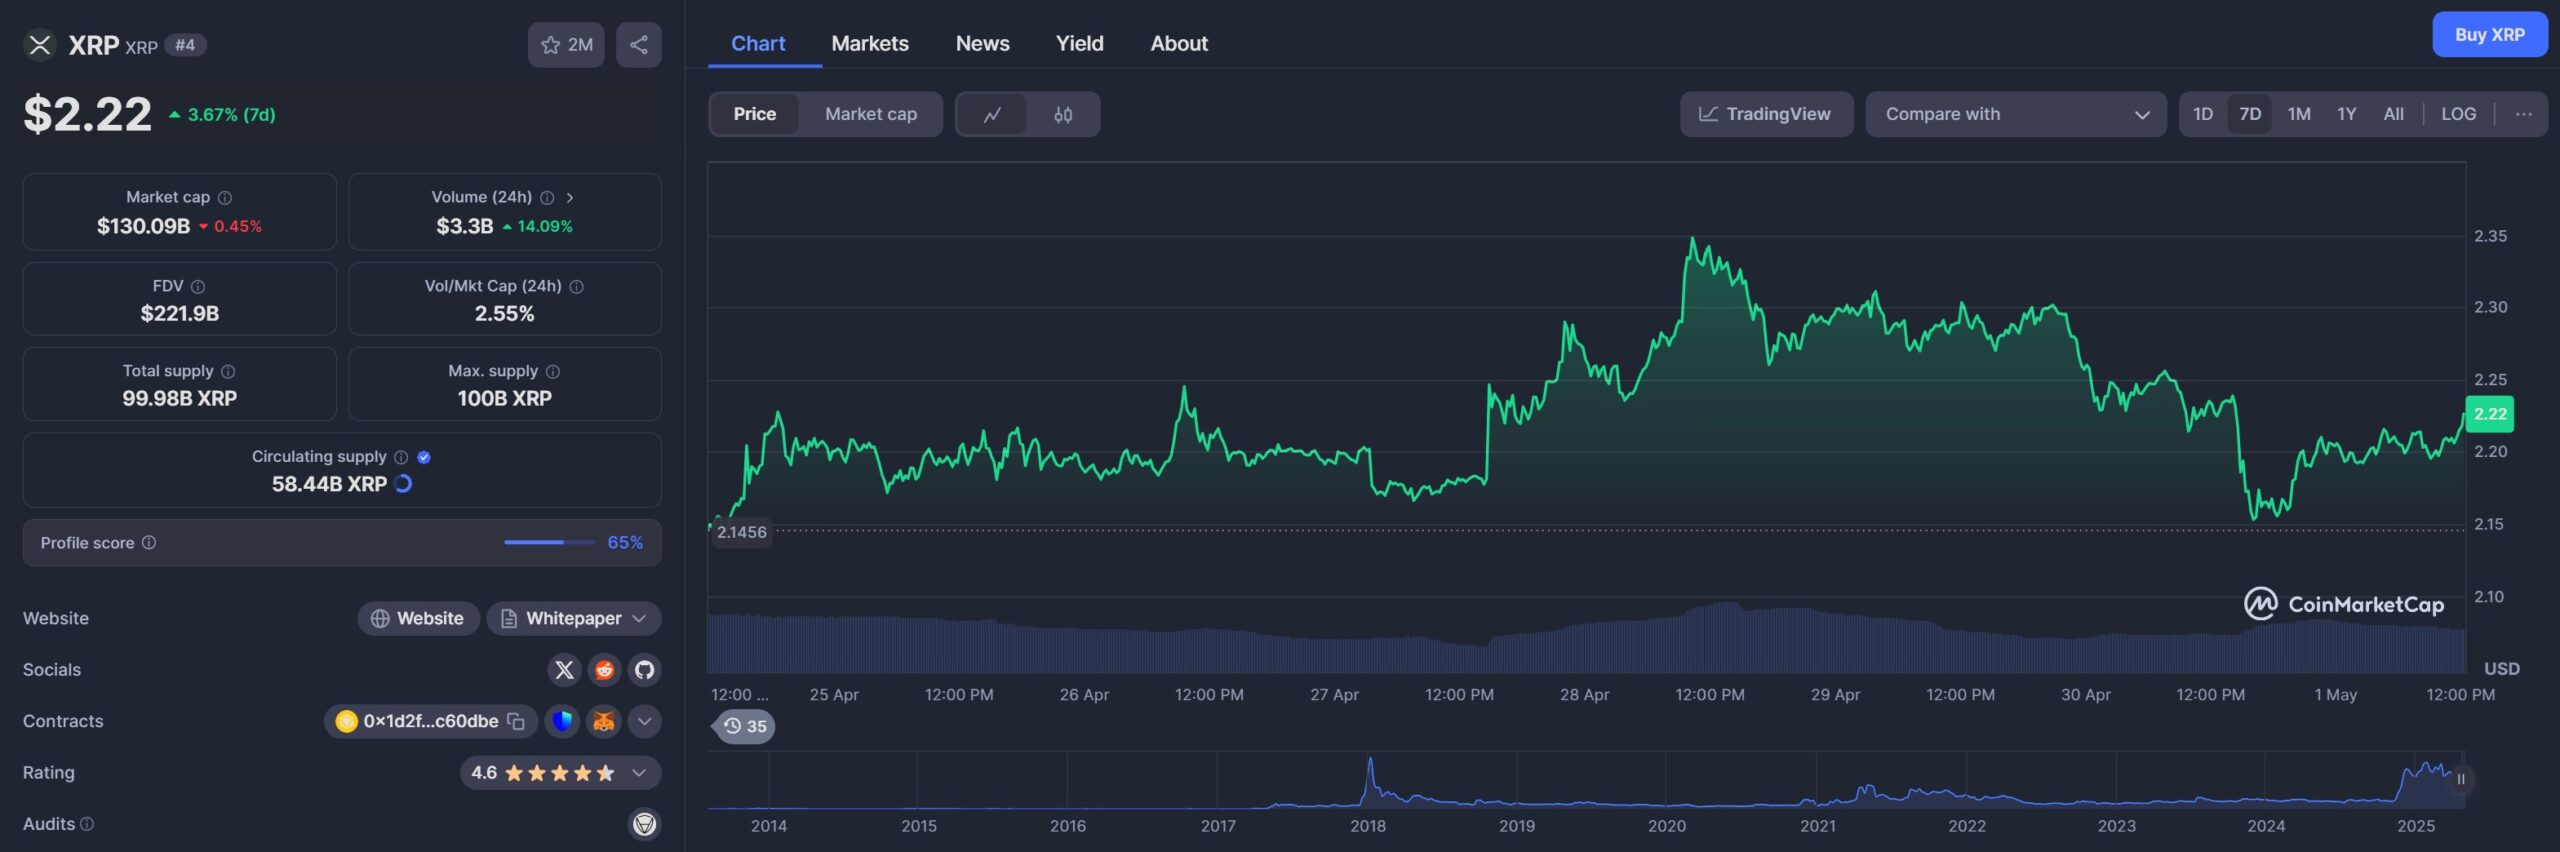Click the share icon button

[639, 45]
